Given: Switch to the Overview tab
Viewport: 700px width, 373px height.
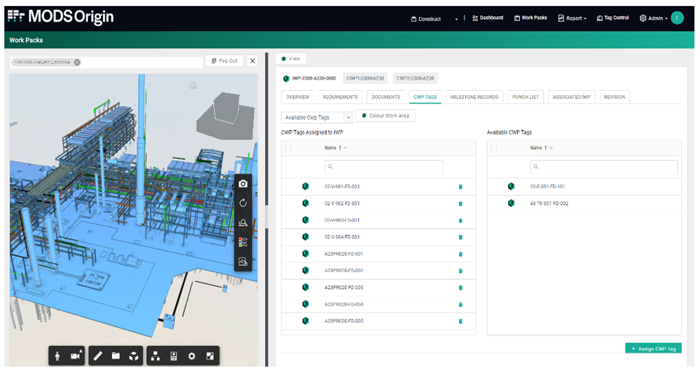Looking at the screenshot, I should 297,97.
